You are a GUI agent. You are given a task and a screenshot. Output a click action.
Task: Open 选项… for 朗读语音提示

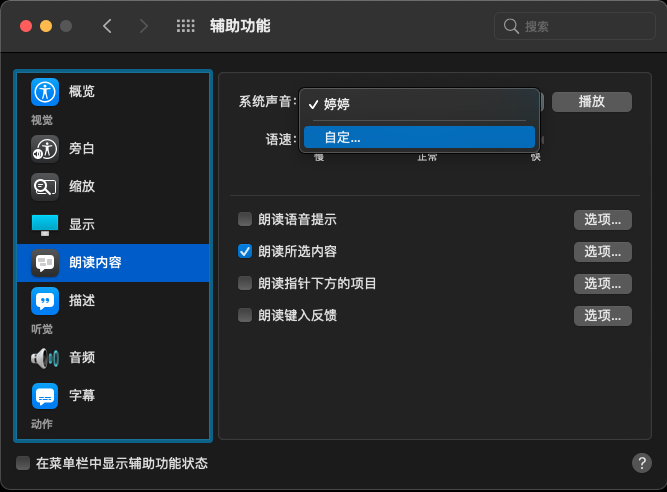point(603,220)
